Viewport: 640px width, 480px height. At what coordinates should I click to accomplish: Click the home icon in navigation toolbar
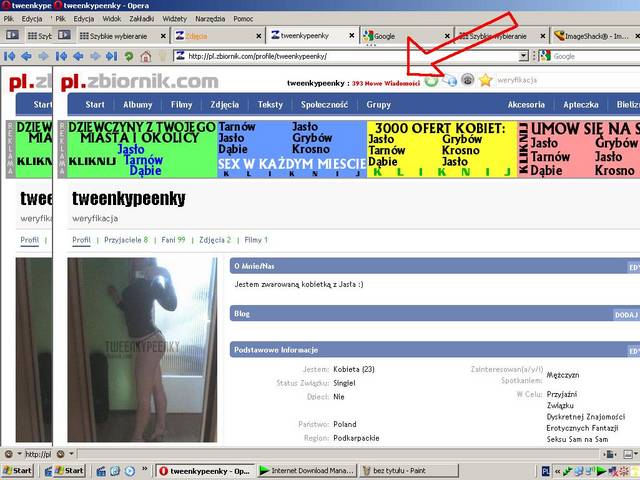[x=146, y=57]
